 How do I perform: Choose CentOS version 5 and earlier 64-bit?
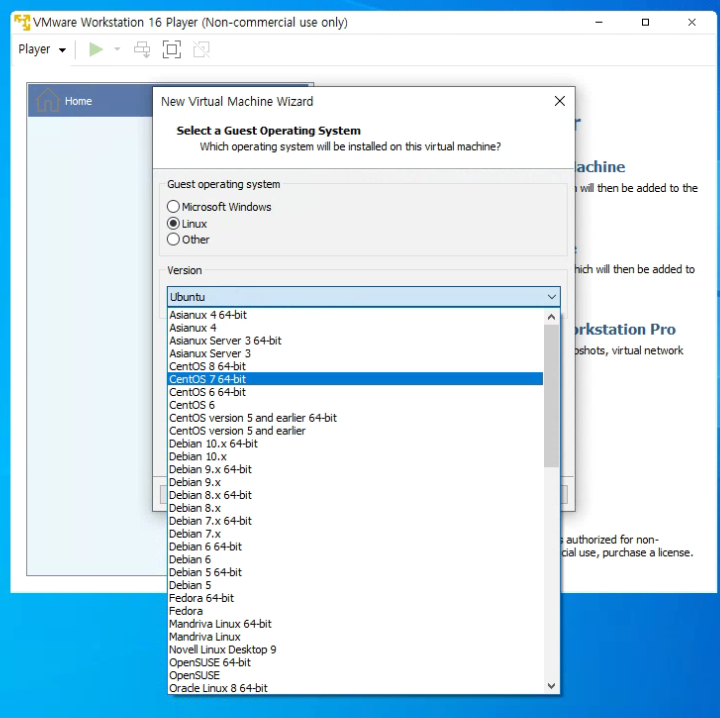coord(355,418)
